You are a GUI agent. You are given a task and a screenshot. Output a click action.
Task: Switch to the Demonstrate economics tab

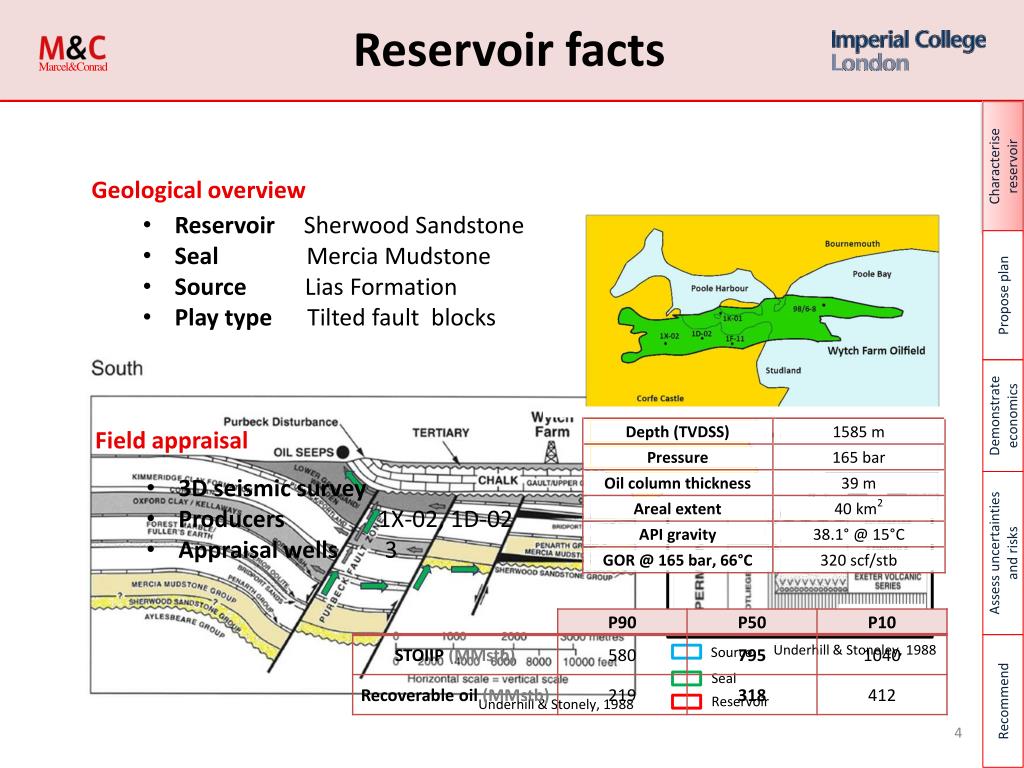tap(1003, 415)
